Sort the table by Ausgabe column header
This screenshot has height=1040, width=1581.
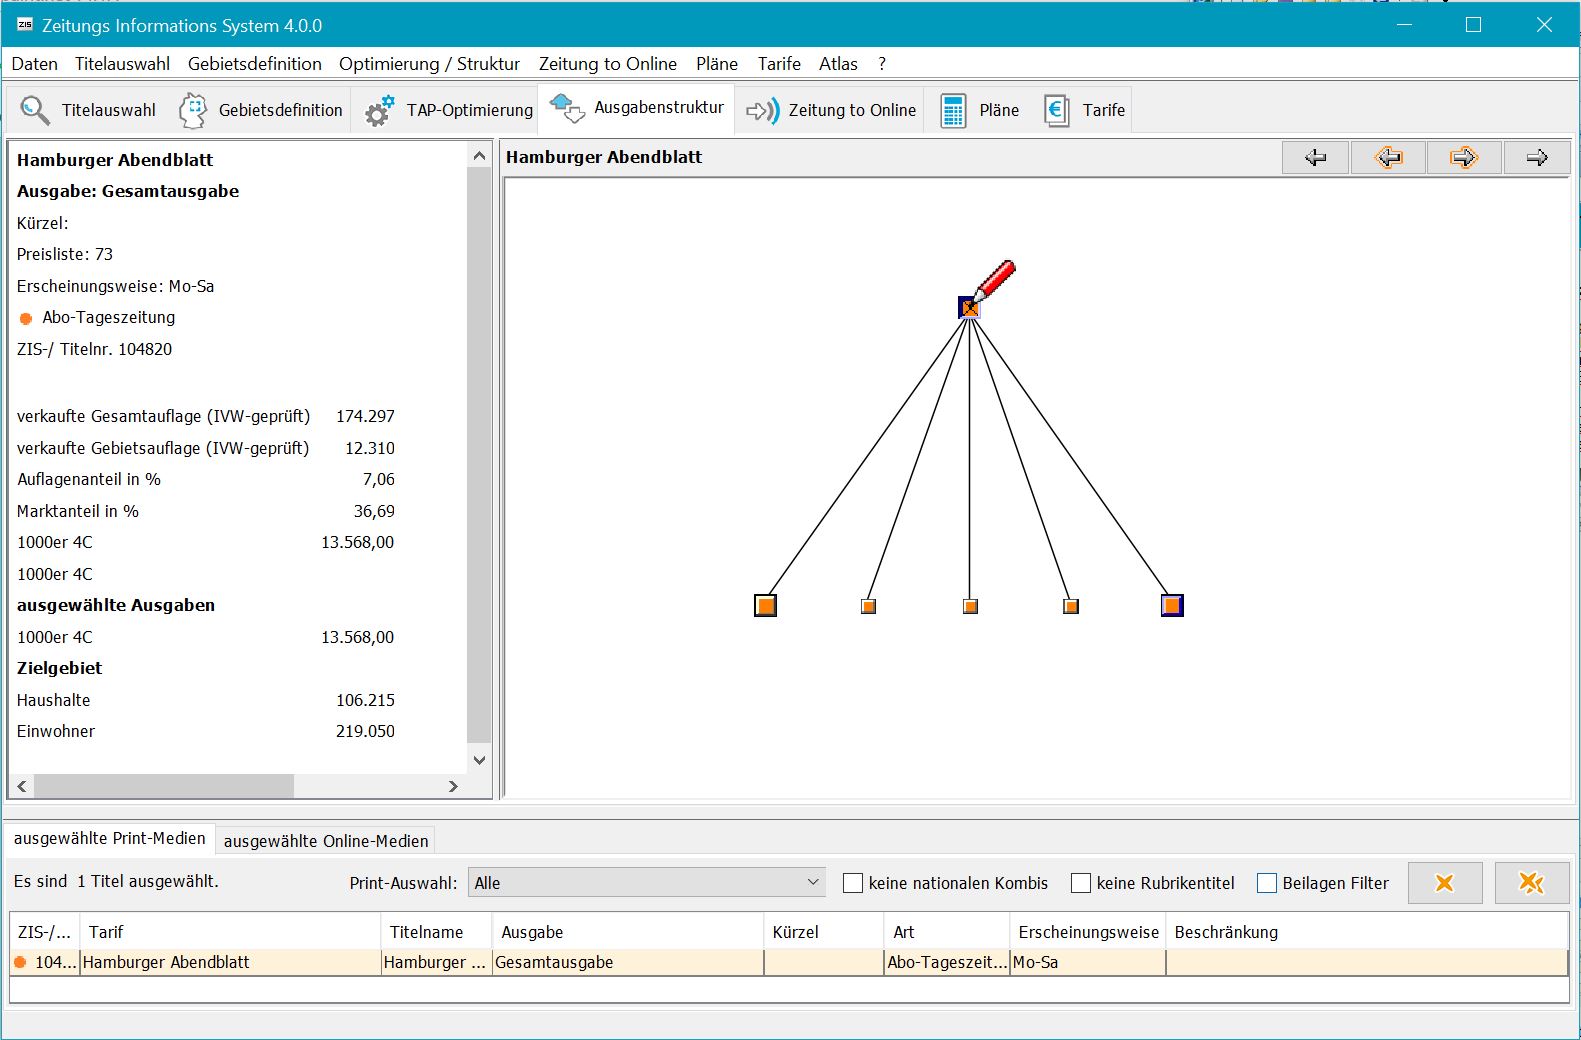tap(628, 932)
